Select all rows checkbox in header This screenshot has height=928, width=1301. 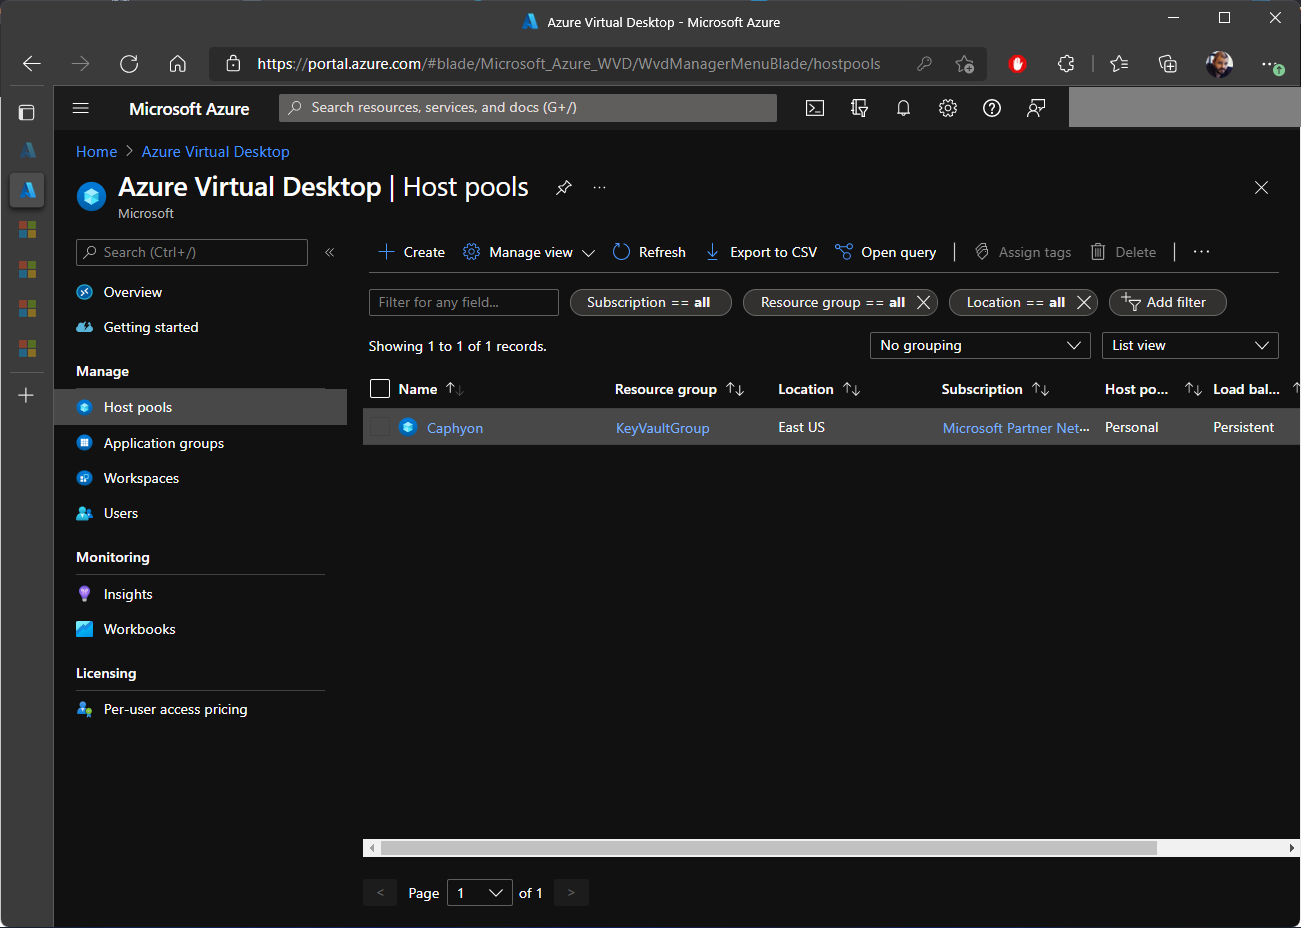pyautogui.click(x=380, y=389)
